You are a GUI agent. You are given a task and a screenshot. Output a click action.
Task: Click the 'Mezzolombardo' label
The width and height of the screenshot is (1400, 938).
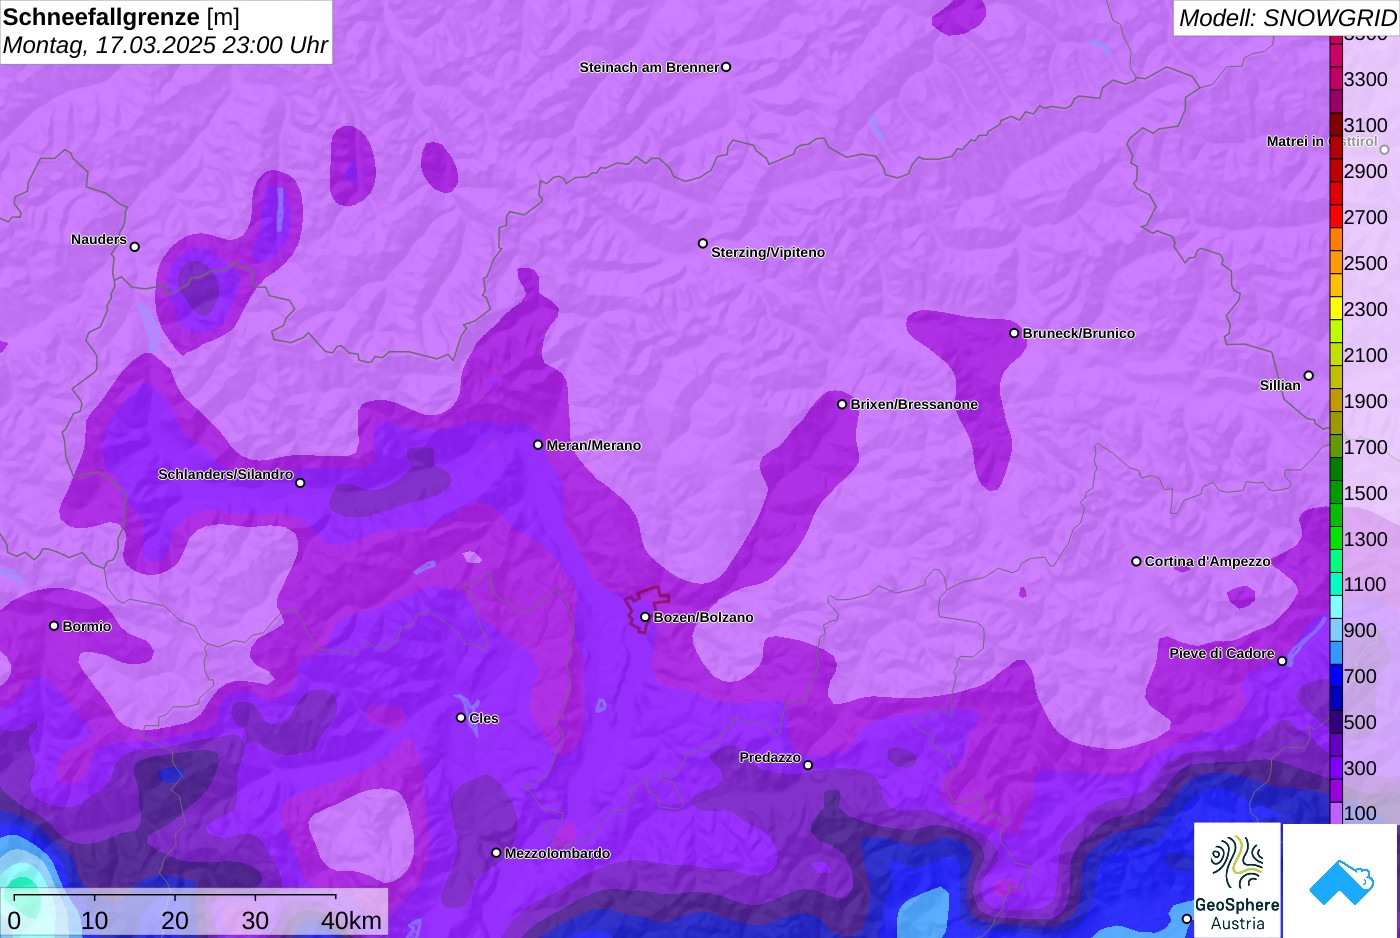coord(557,853)
